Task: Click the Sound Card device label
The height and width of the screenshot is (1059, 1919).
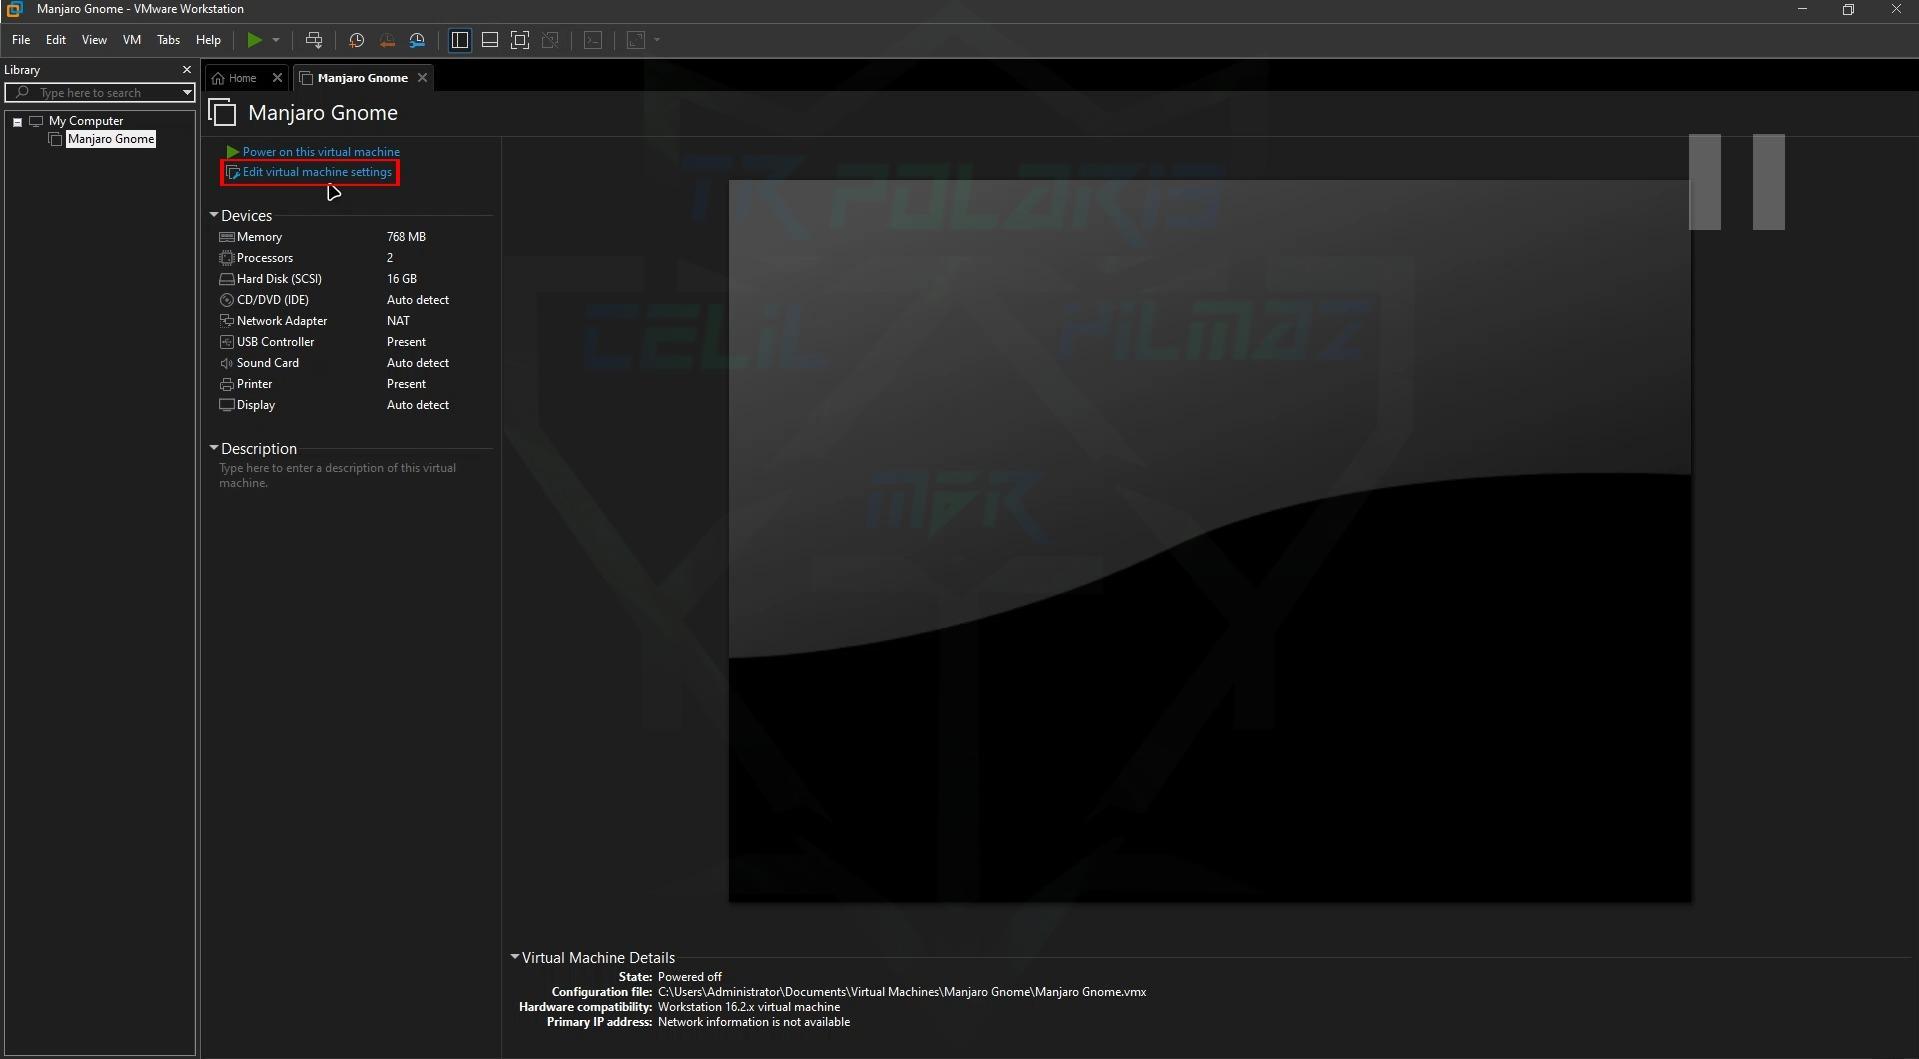Action: pyautogui.click(x=268, y=363)
